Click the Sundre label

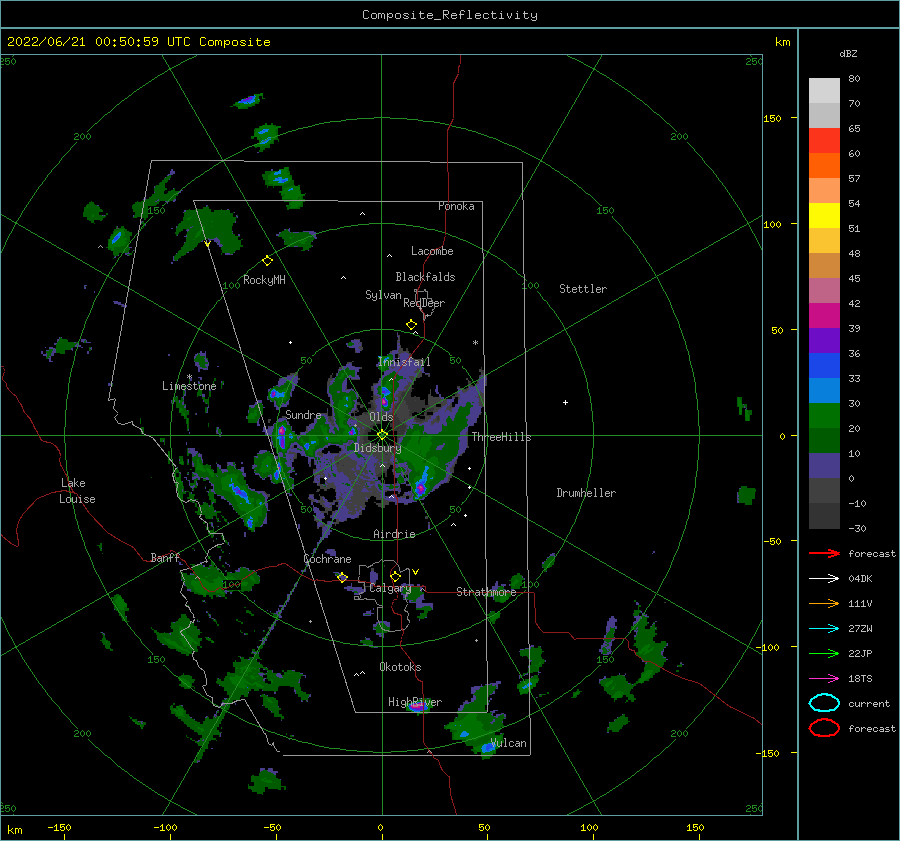303,414
